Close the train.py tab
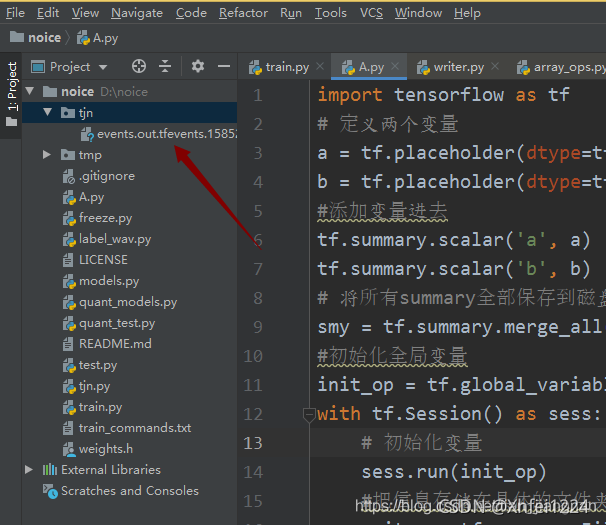This screenshot has height=525, width=606. [x=320, y=66]
